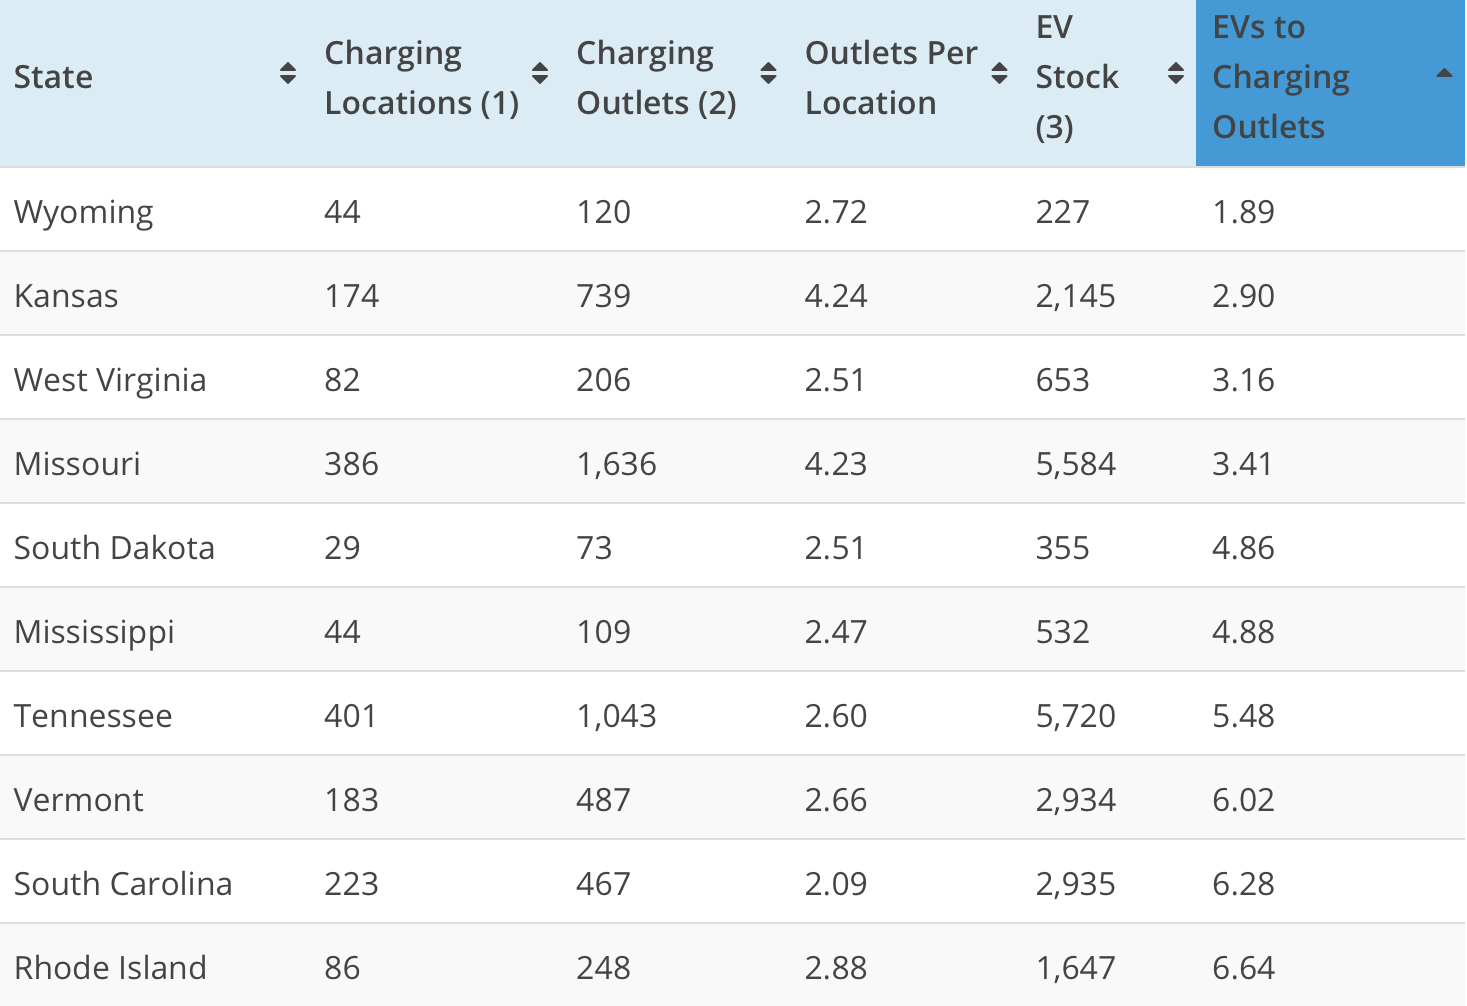Click Tennessee's EV stock value 5,720
This screenshot has width=1467, height=1006.
1075,716
